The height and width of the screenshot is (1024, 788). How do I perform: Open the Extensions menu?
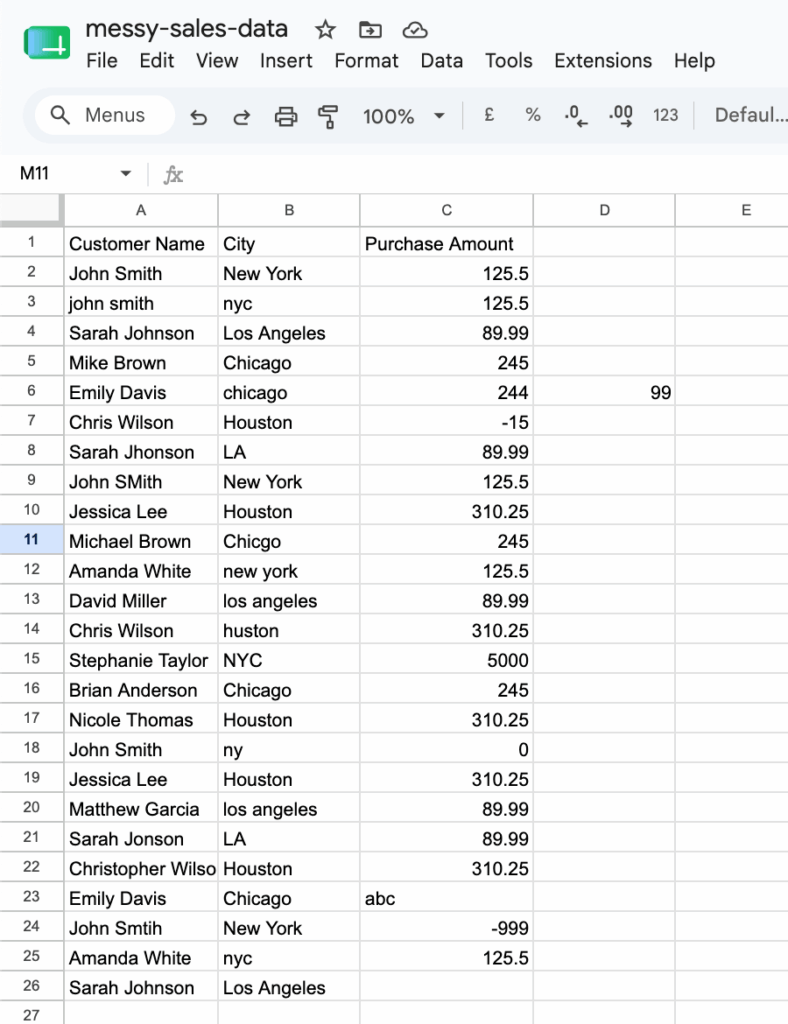click(x=603, y=61)
